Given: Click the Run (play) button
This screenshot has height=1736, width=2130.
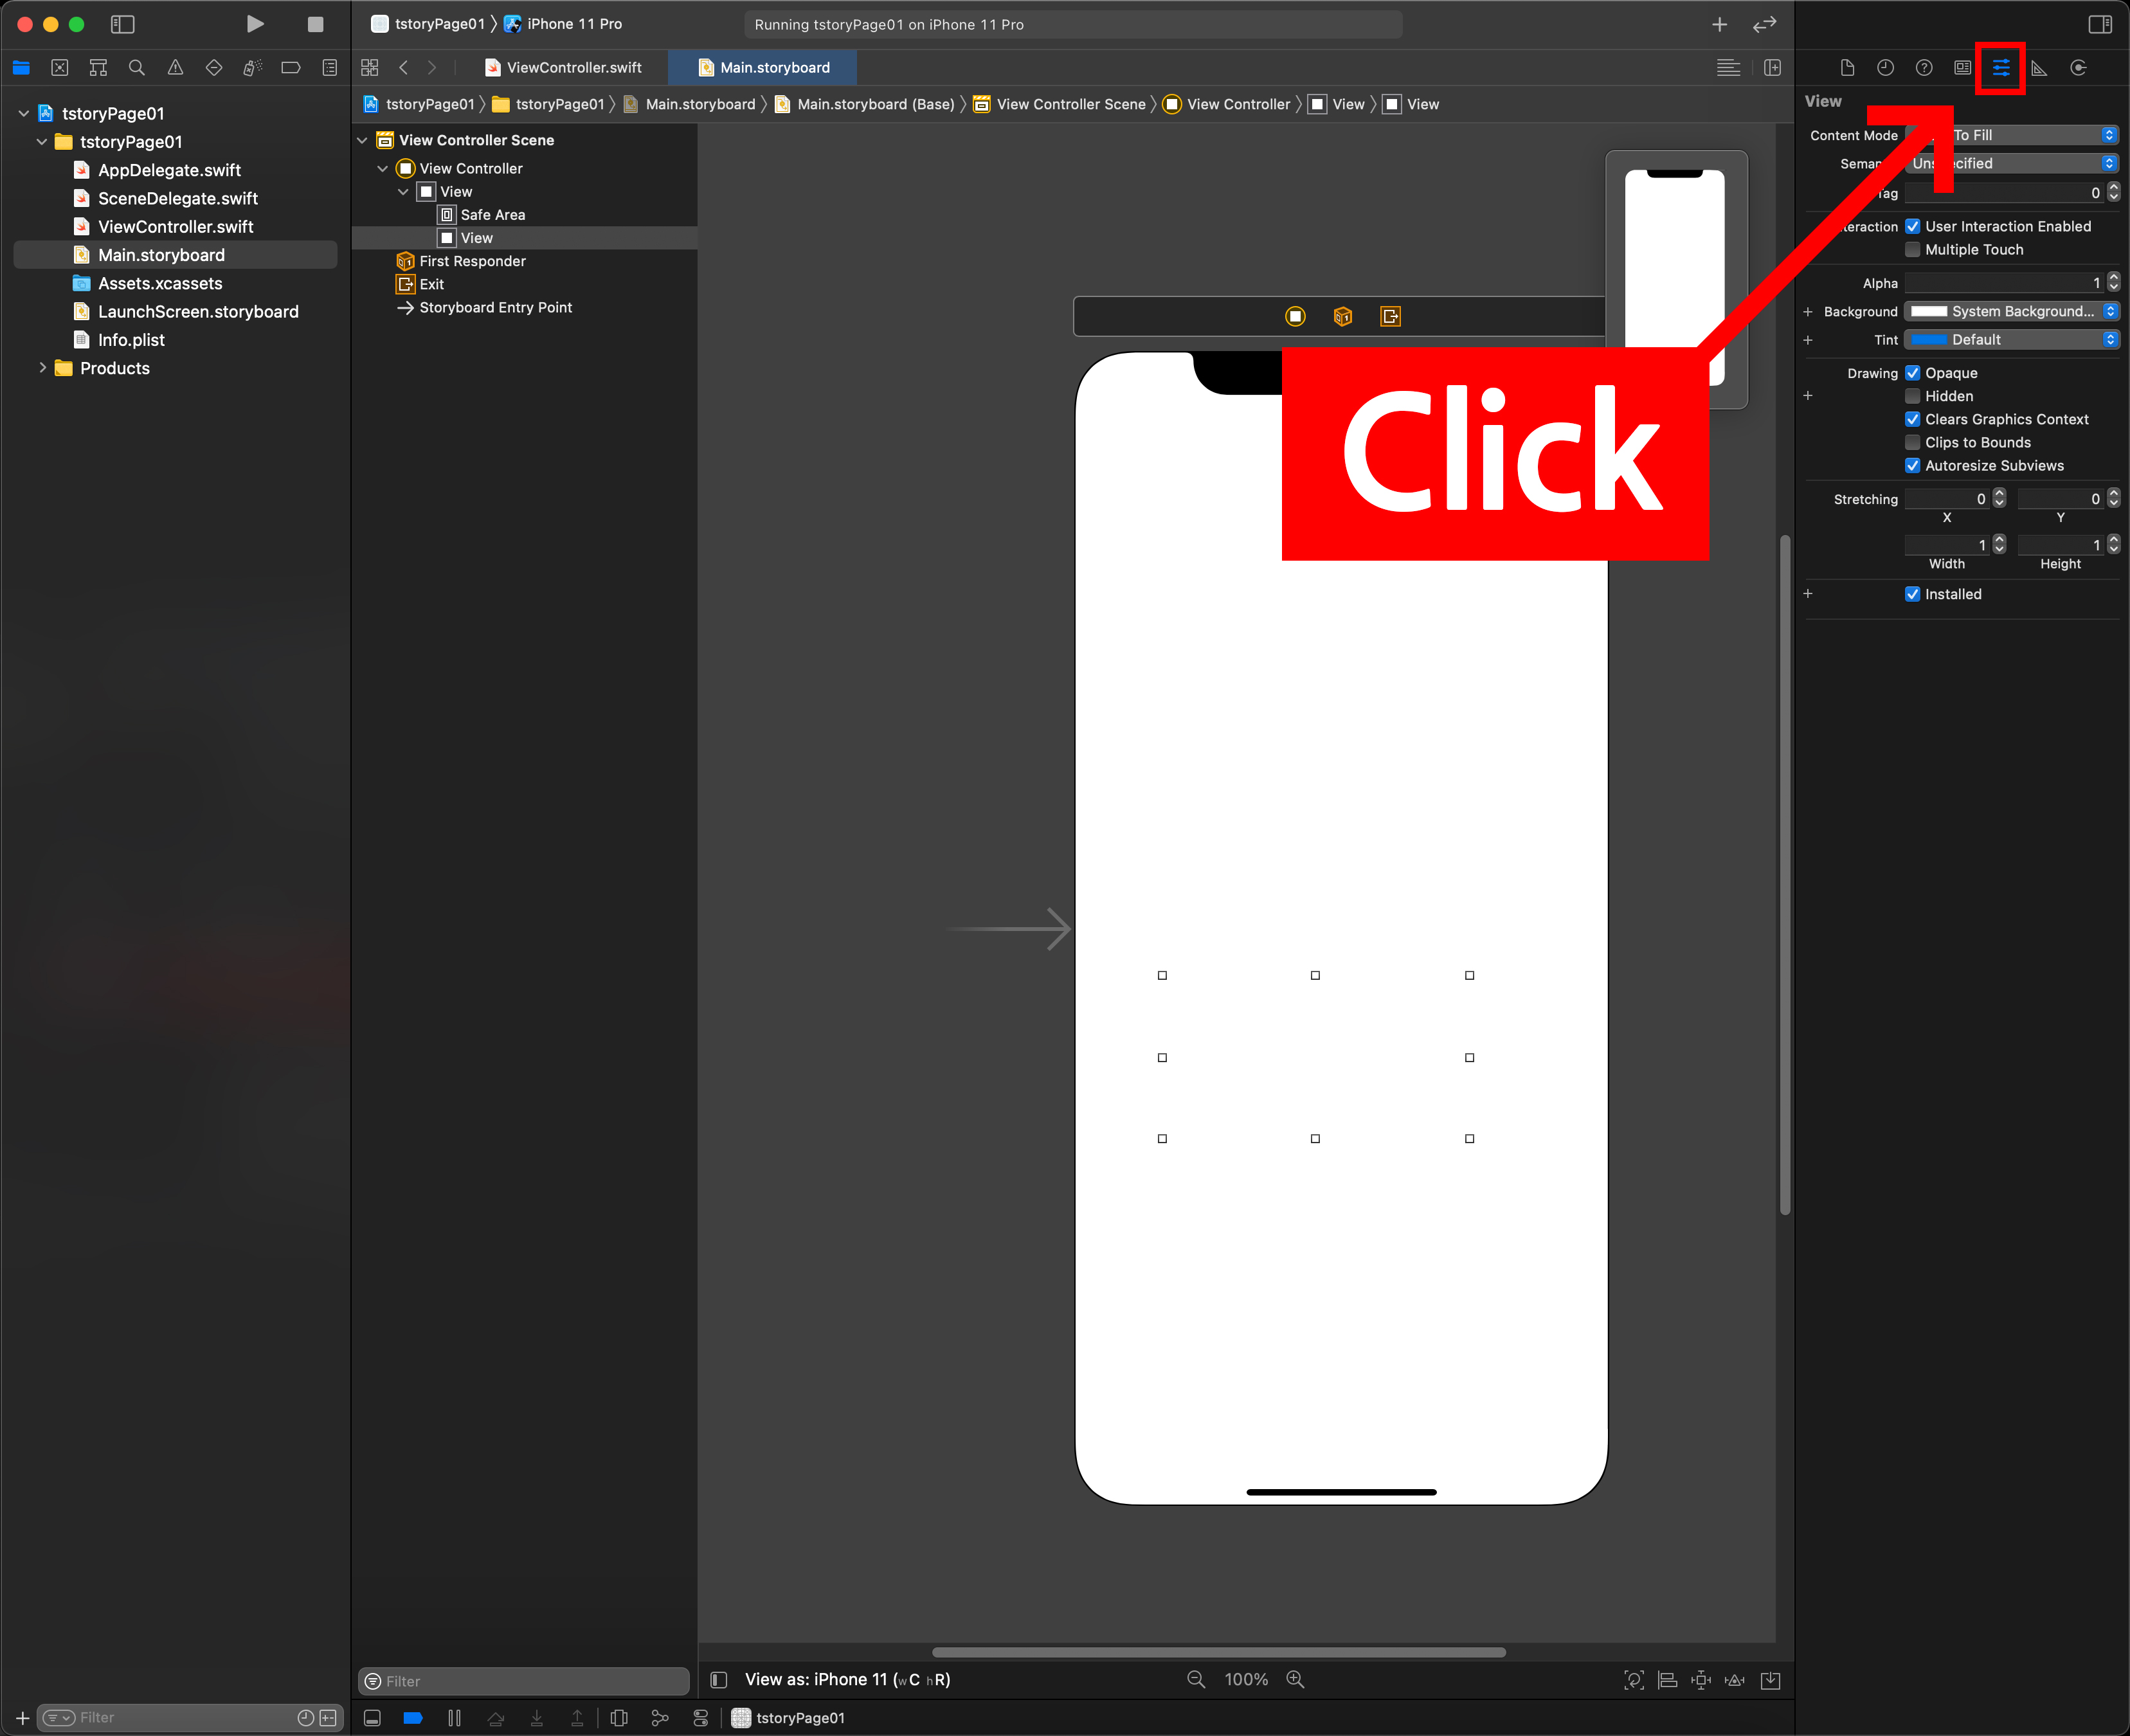Looking at the screenshot, I should tap(255, 24).
